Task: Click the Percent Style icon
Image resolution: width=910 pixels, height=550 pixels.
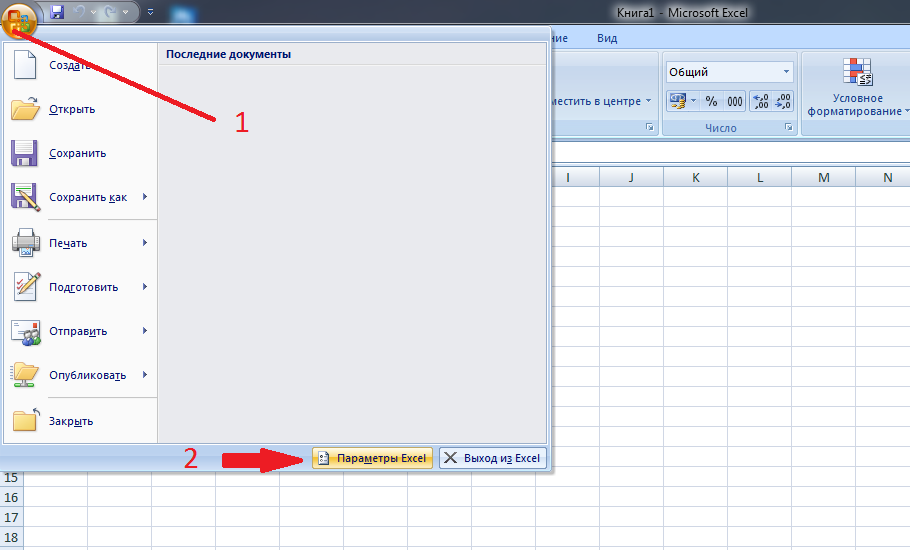Action: tap(711, 101)
